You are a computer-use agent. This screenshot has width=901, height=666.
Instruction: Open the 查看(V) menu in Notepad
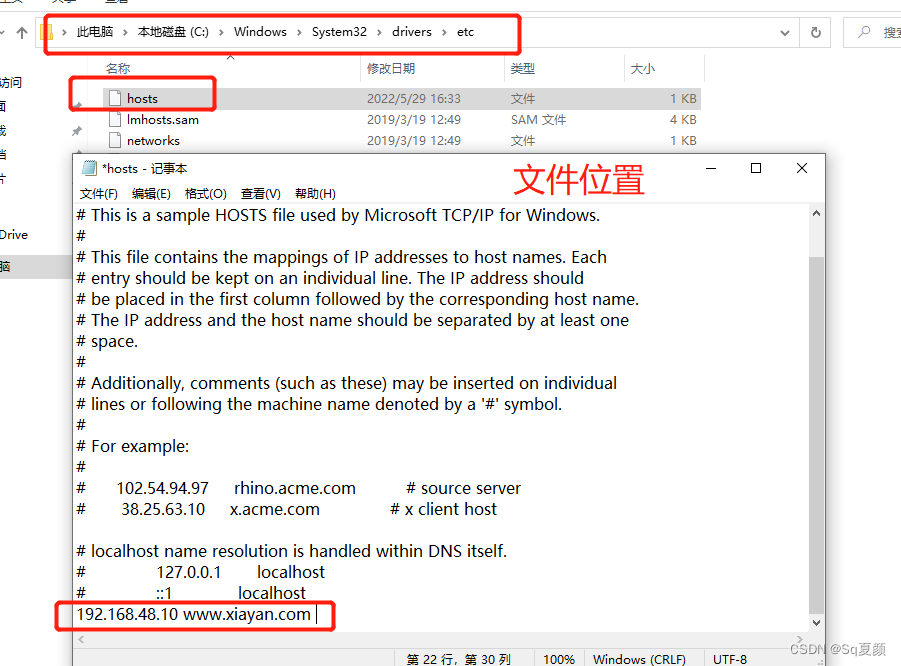tap(260, 194)
